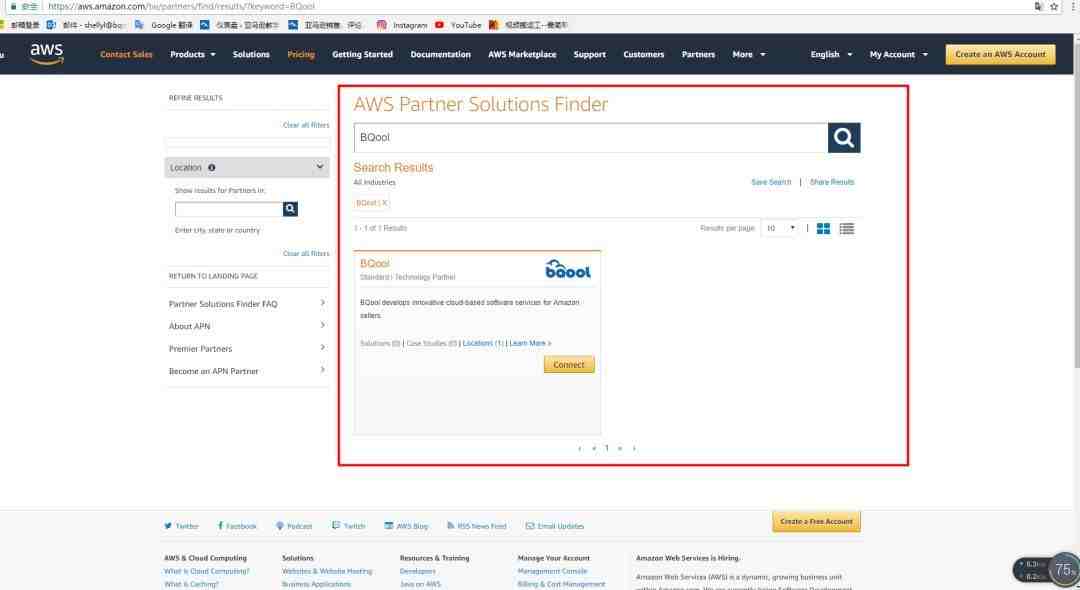
Task: Switch results to grid view
Action: (823, 229)
